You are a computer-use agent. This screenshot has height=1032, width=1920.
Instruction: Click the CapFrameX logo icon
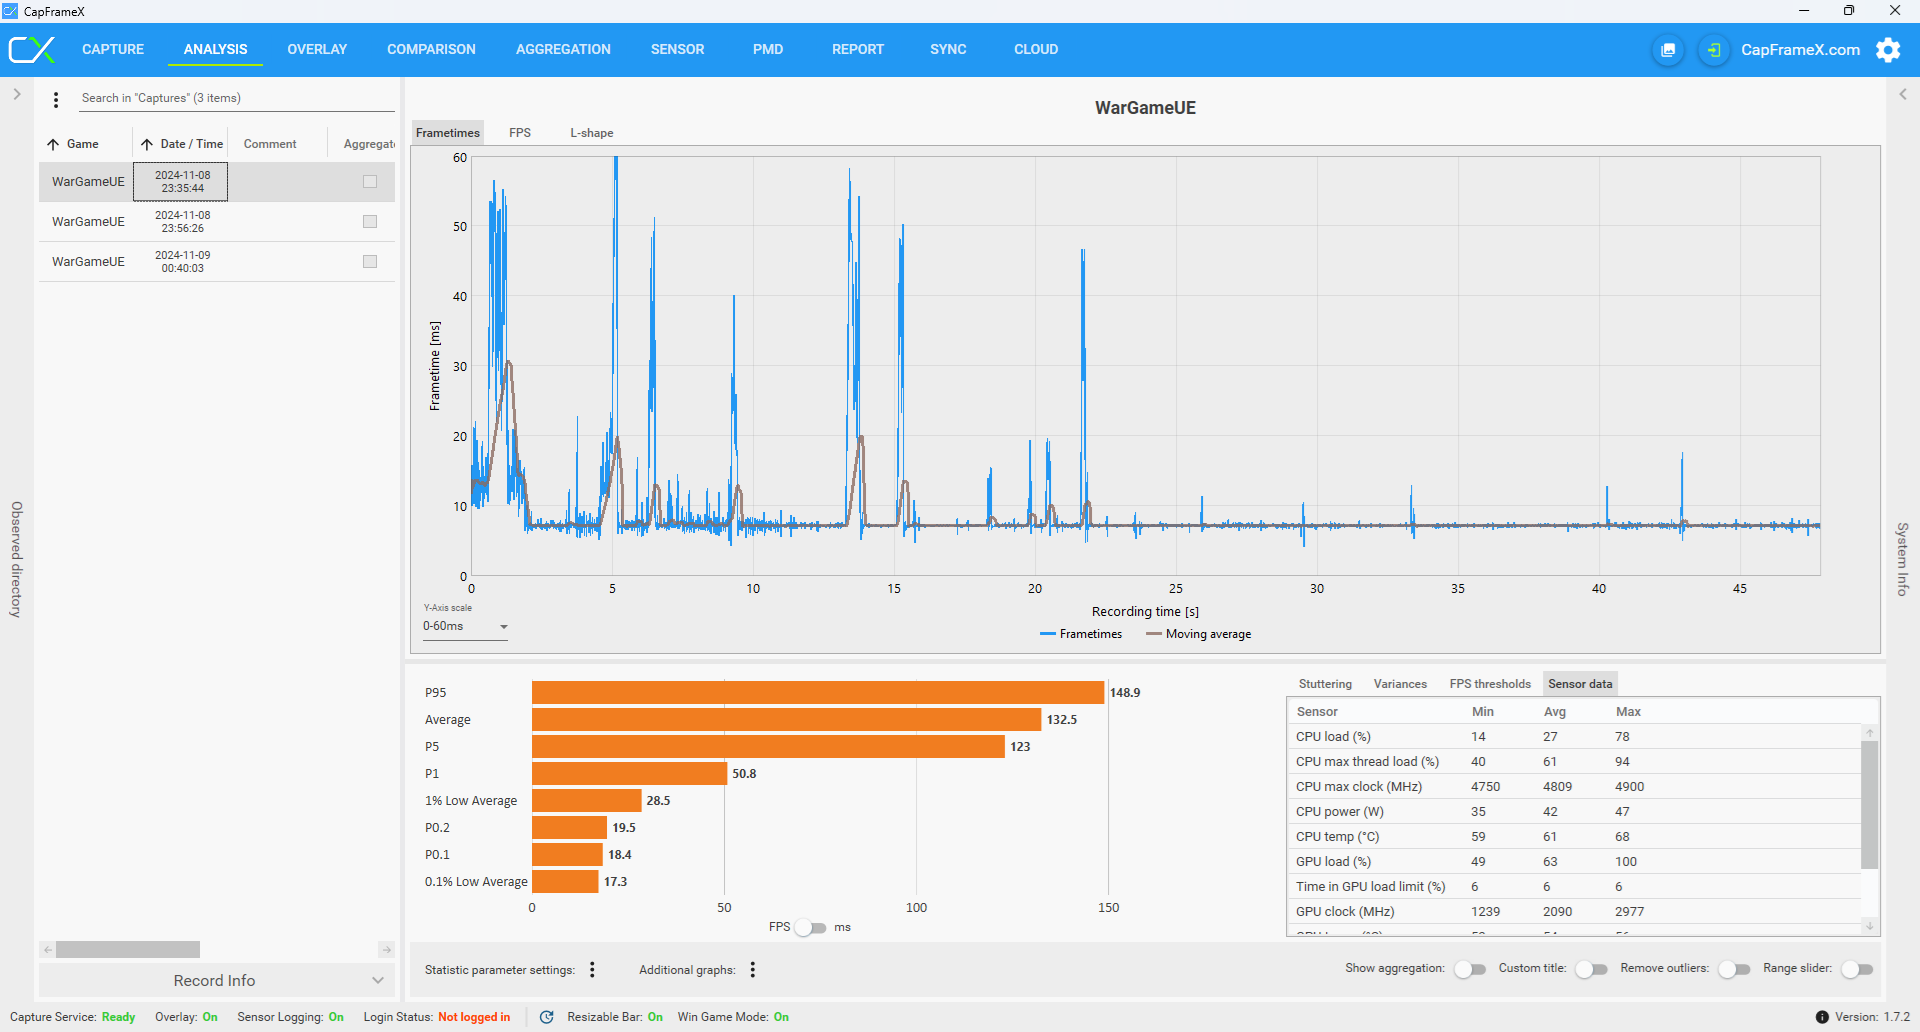click(32, 49)
